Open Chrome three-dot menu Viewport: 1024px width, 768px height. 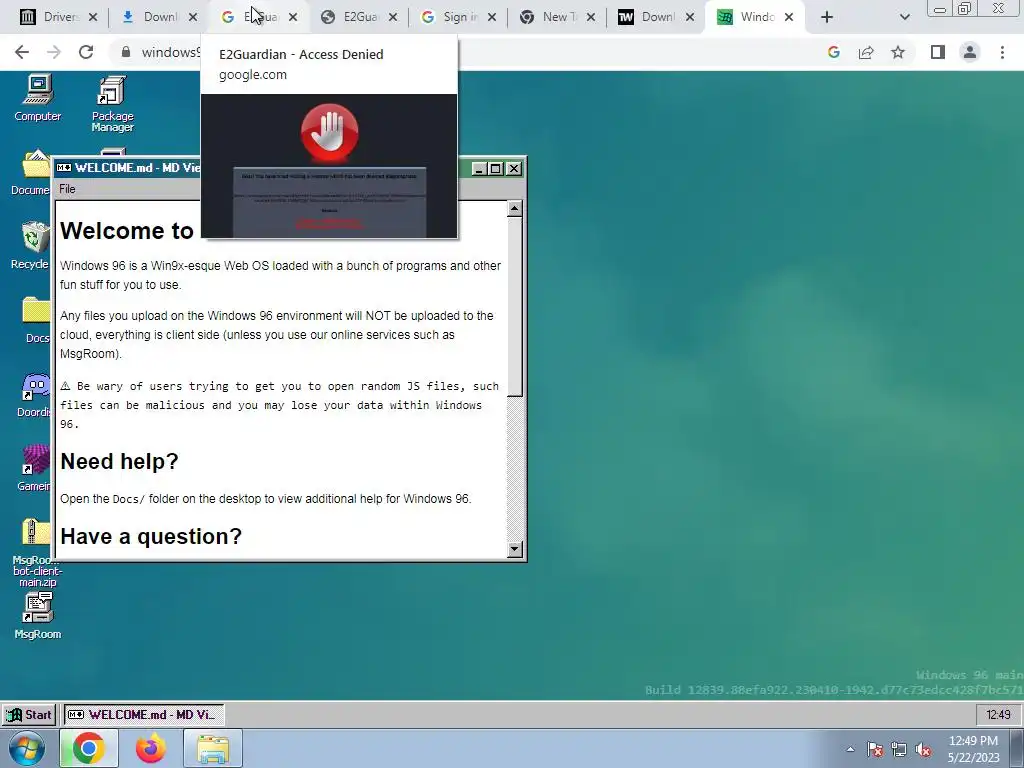pyautogui.click(x=1002, y=52)
